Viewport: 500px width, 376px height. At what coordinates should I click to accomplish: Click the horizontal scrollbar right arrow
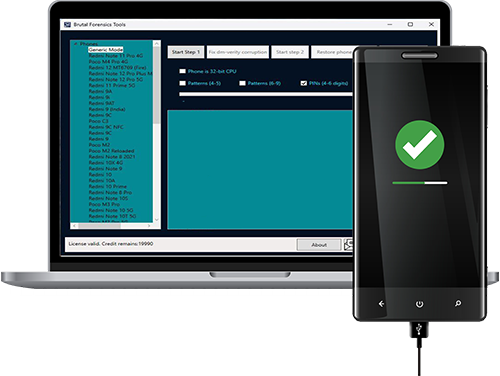click(x=149, y=226)
